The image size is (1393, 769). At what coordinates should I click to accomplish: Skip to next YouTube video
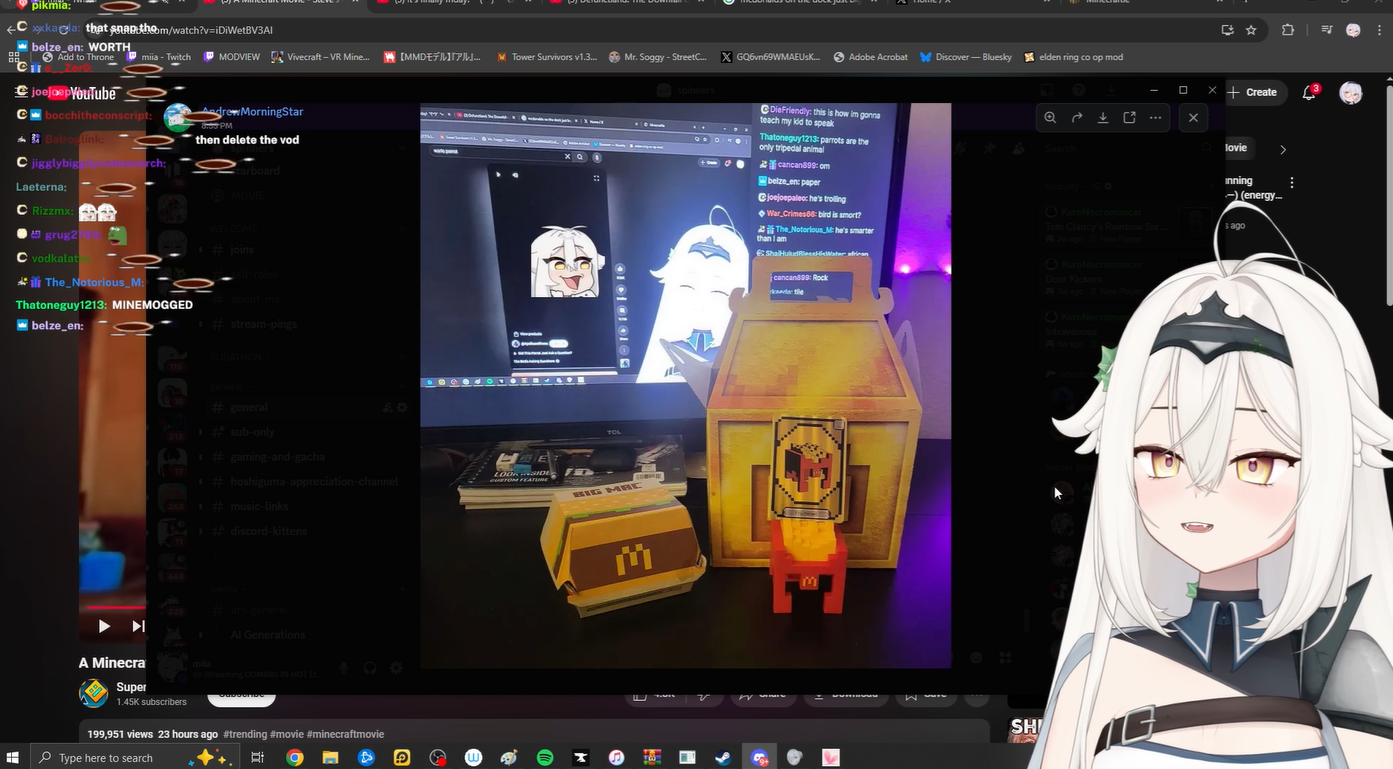pyautogui.click(x=138, y=626)
